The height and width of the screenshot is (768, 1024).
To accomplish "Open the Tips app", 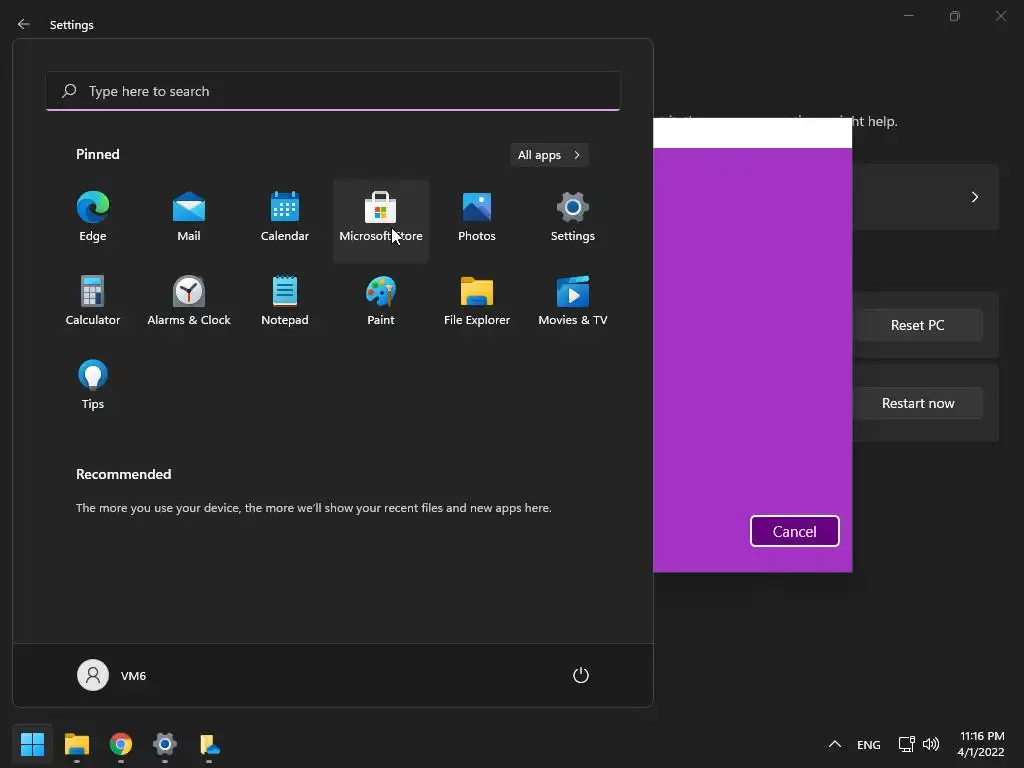I will [93, 385].
